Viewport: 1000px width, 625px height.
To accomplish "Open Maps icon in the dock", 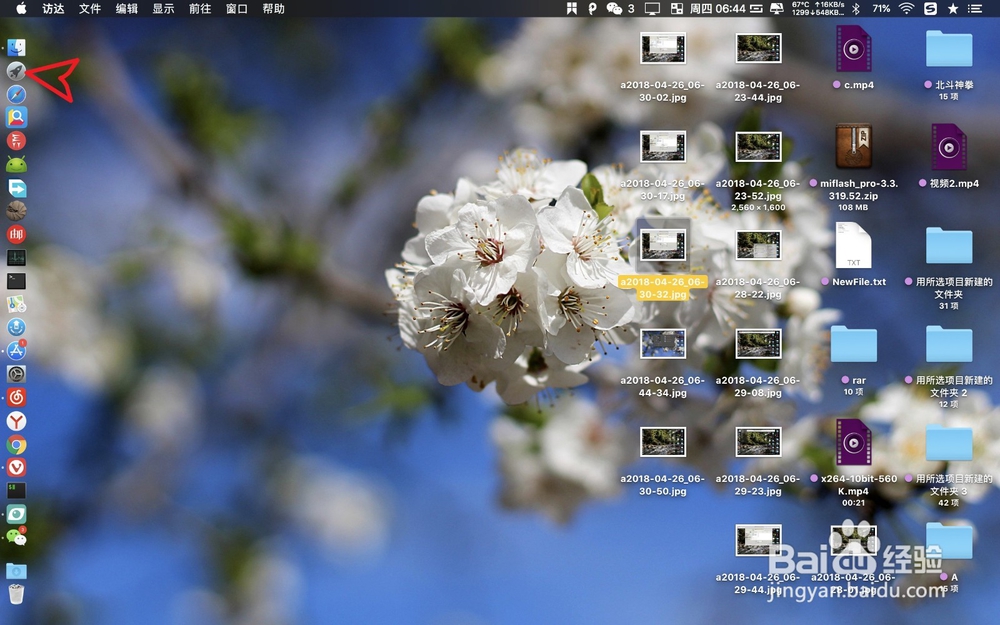I will pos(17,304).
